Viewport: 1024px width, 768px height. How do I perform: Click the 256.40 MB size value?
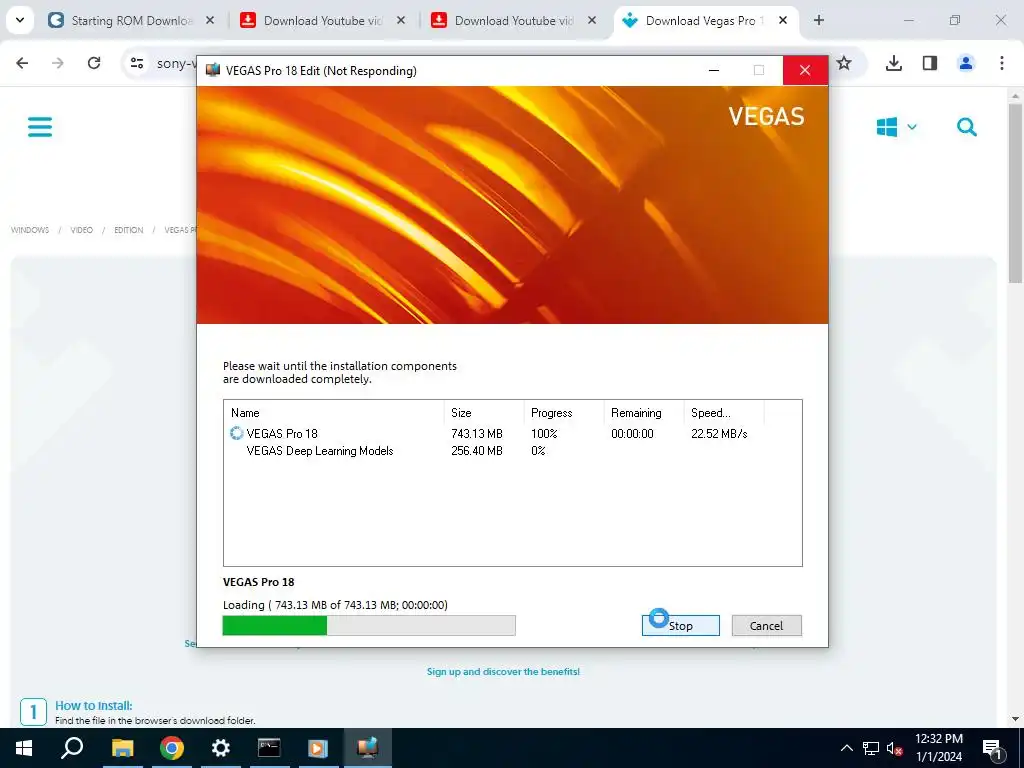coord(477,451)
